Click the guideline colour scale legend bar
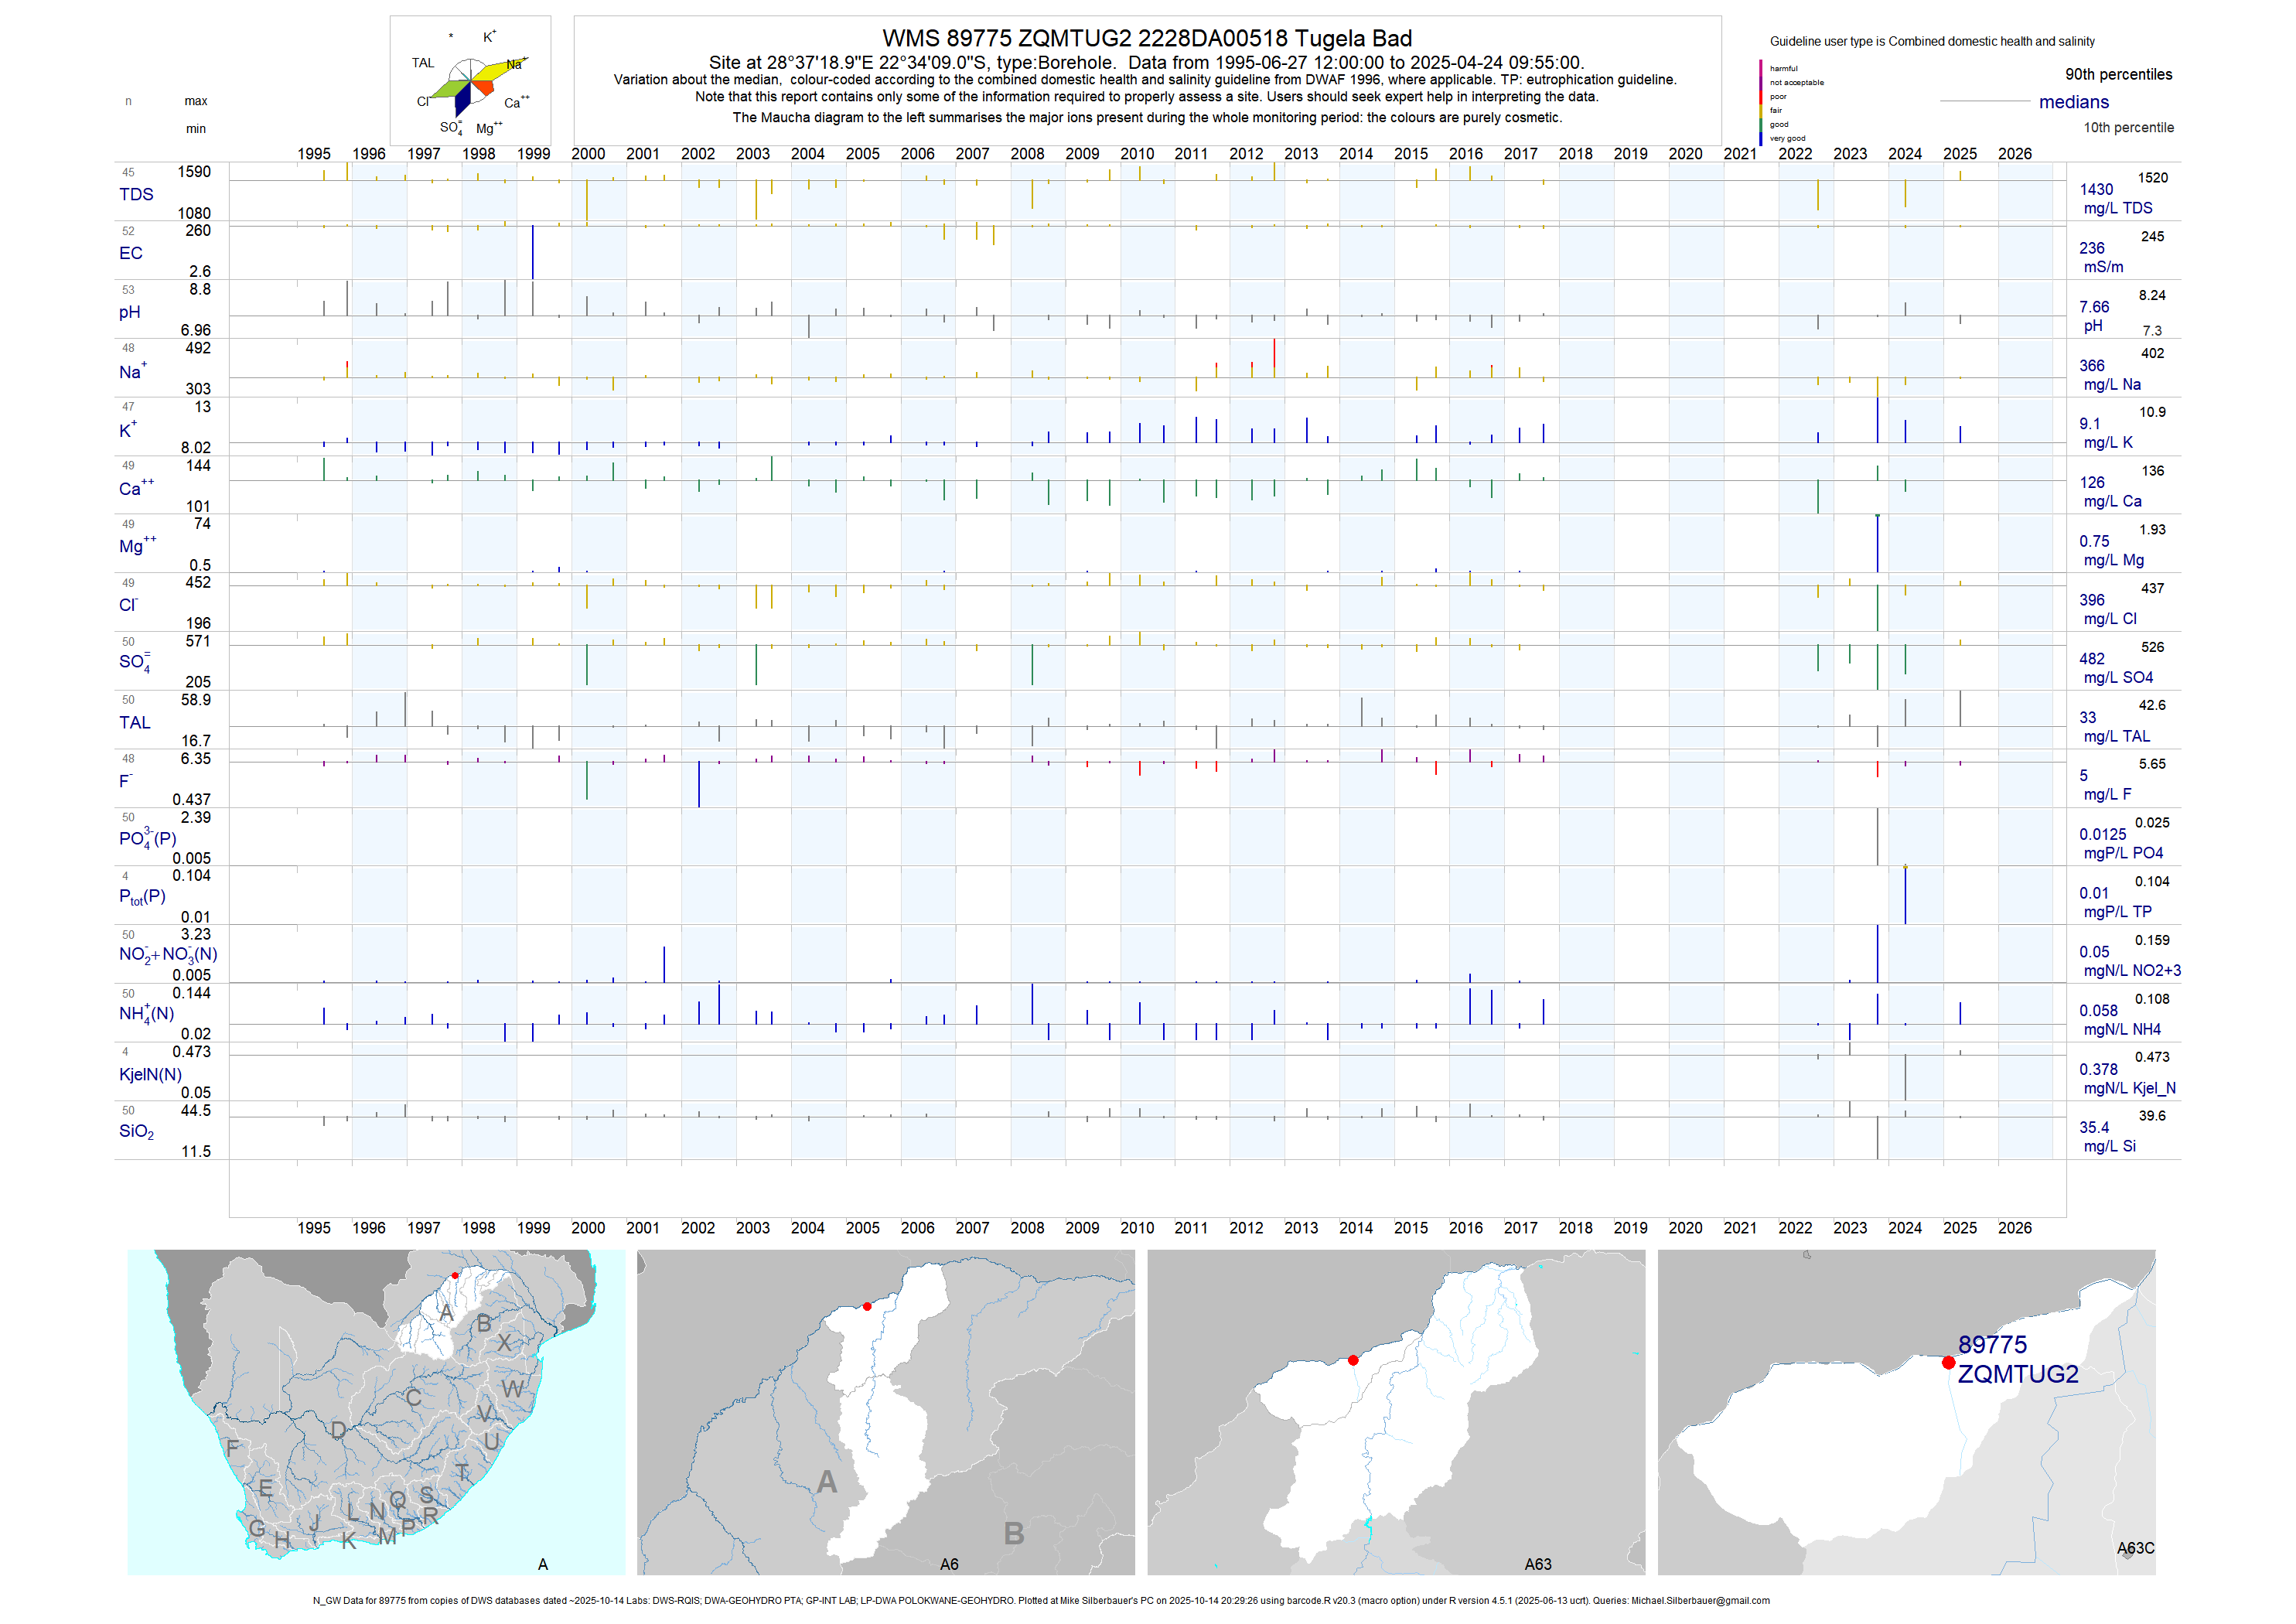Image resolution: width=2296 pixels, height=1624 pixels. (1761, 102)
